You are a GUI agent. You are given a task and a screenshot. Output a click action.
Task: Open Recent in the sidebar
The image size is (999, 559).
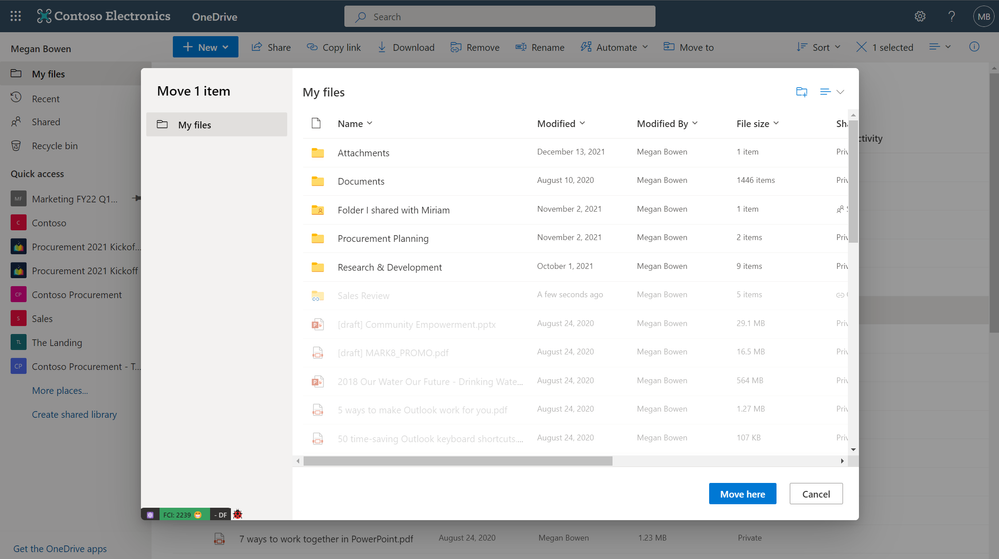(x=45, y=99)
